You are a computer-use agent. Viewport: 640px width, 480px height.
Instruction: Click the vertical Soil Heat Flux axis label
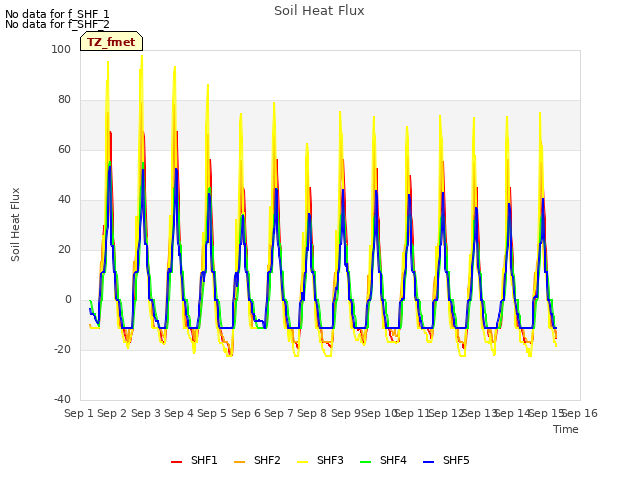click(15, 224)
